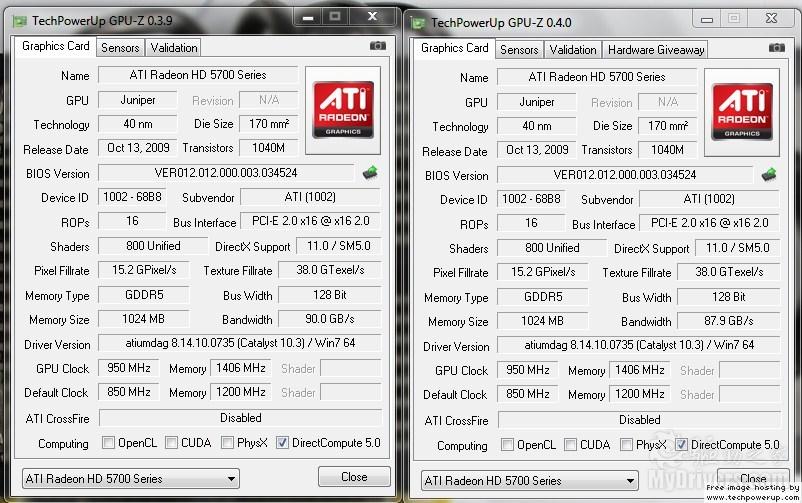Click the Close button in GPU-Z 0.4.0
This screenshot has height=503, width=802.
point(753,478)
